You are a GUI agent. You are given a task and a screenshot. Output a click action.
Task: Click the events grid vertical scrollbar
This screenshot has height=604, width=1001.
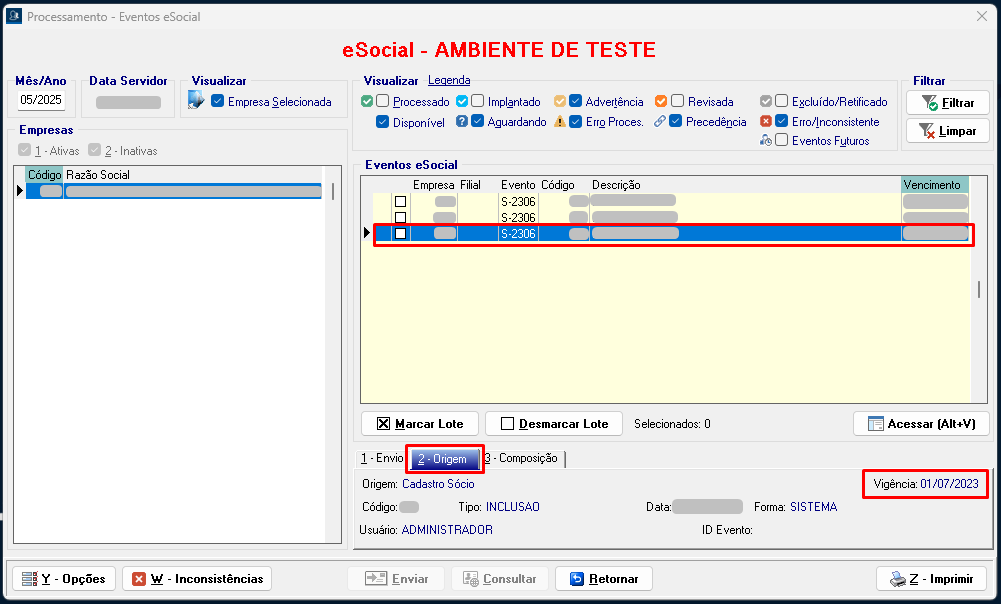(x=979, y=290)
